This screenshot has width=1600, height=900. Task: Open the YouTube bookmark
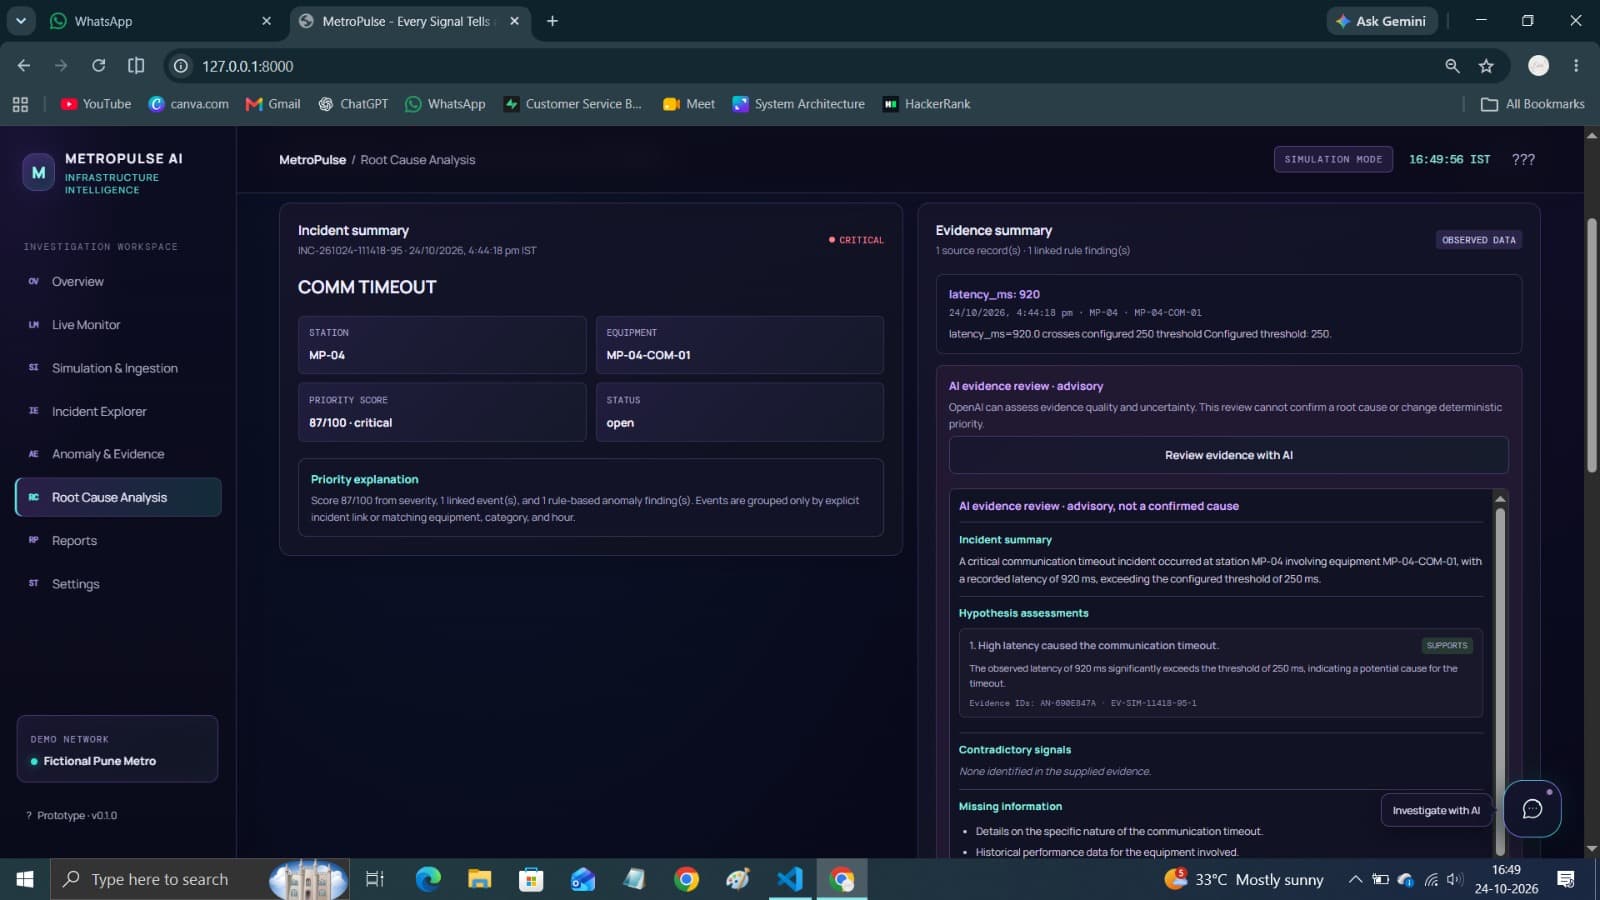(x=96, y=104)
